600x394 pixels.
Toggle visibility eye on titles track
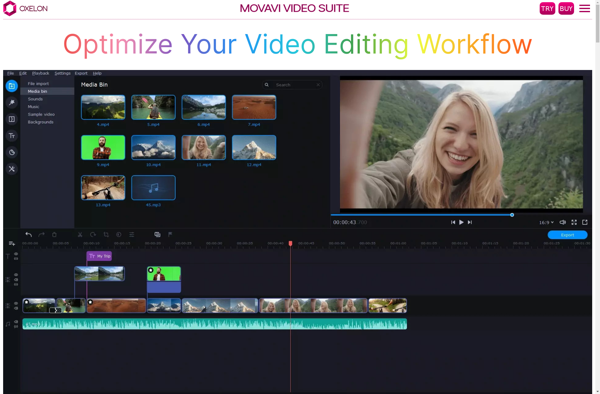[16, 254]
